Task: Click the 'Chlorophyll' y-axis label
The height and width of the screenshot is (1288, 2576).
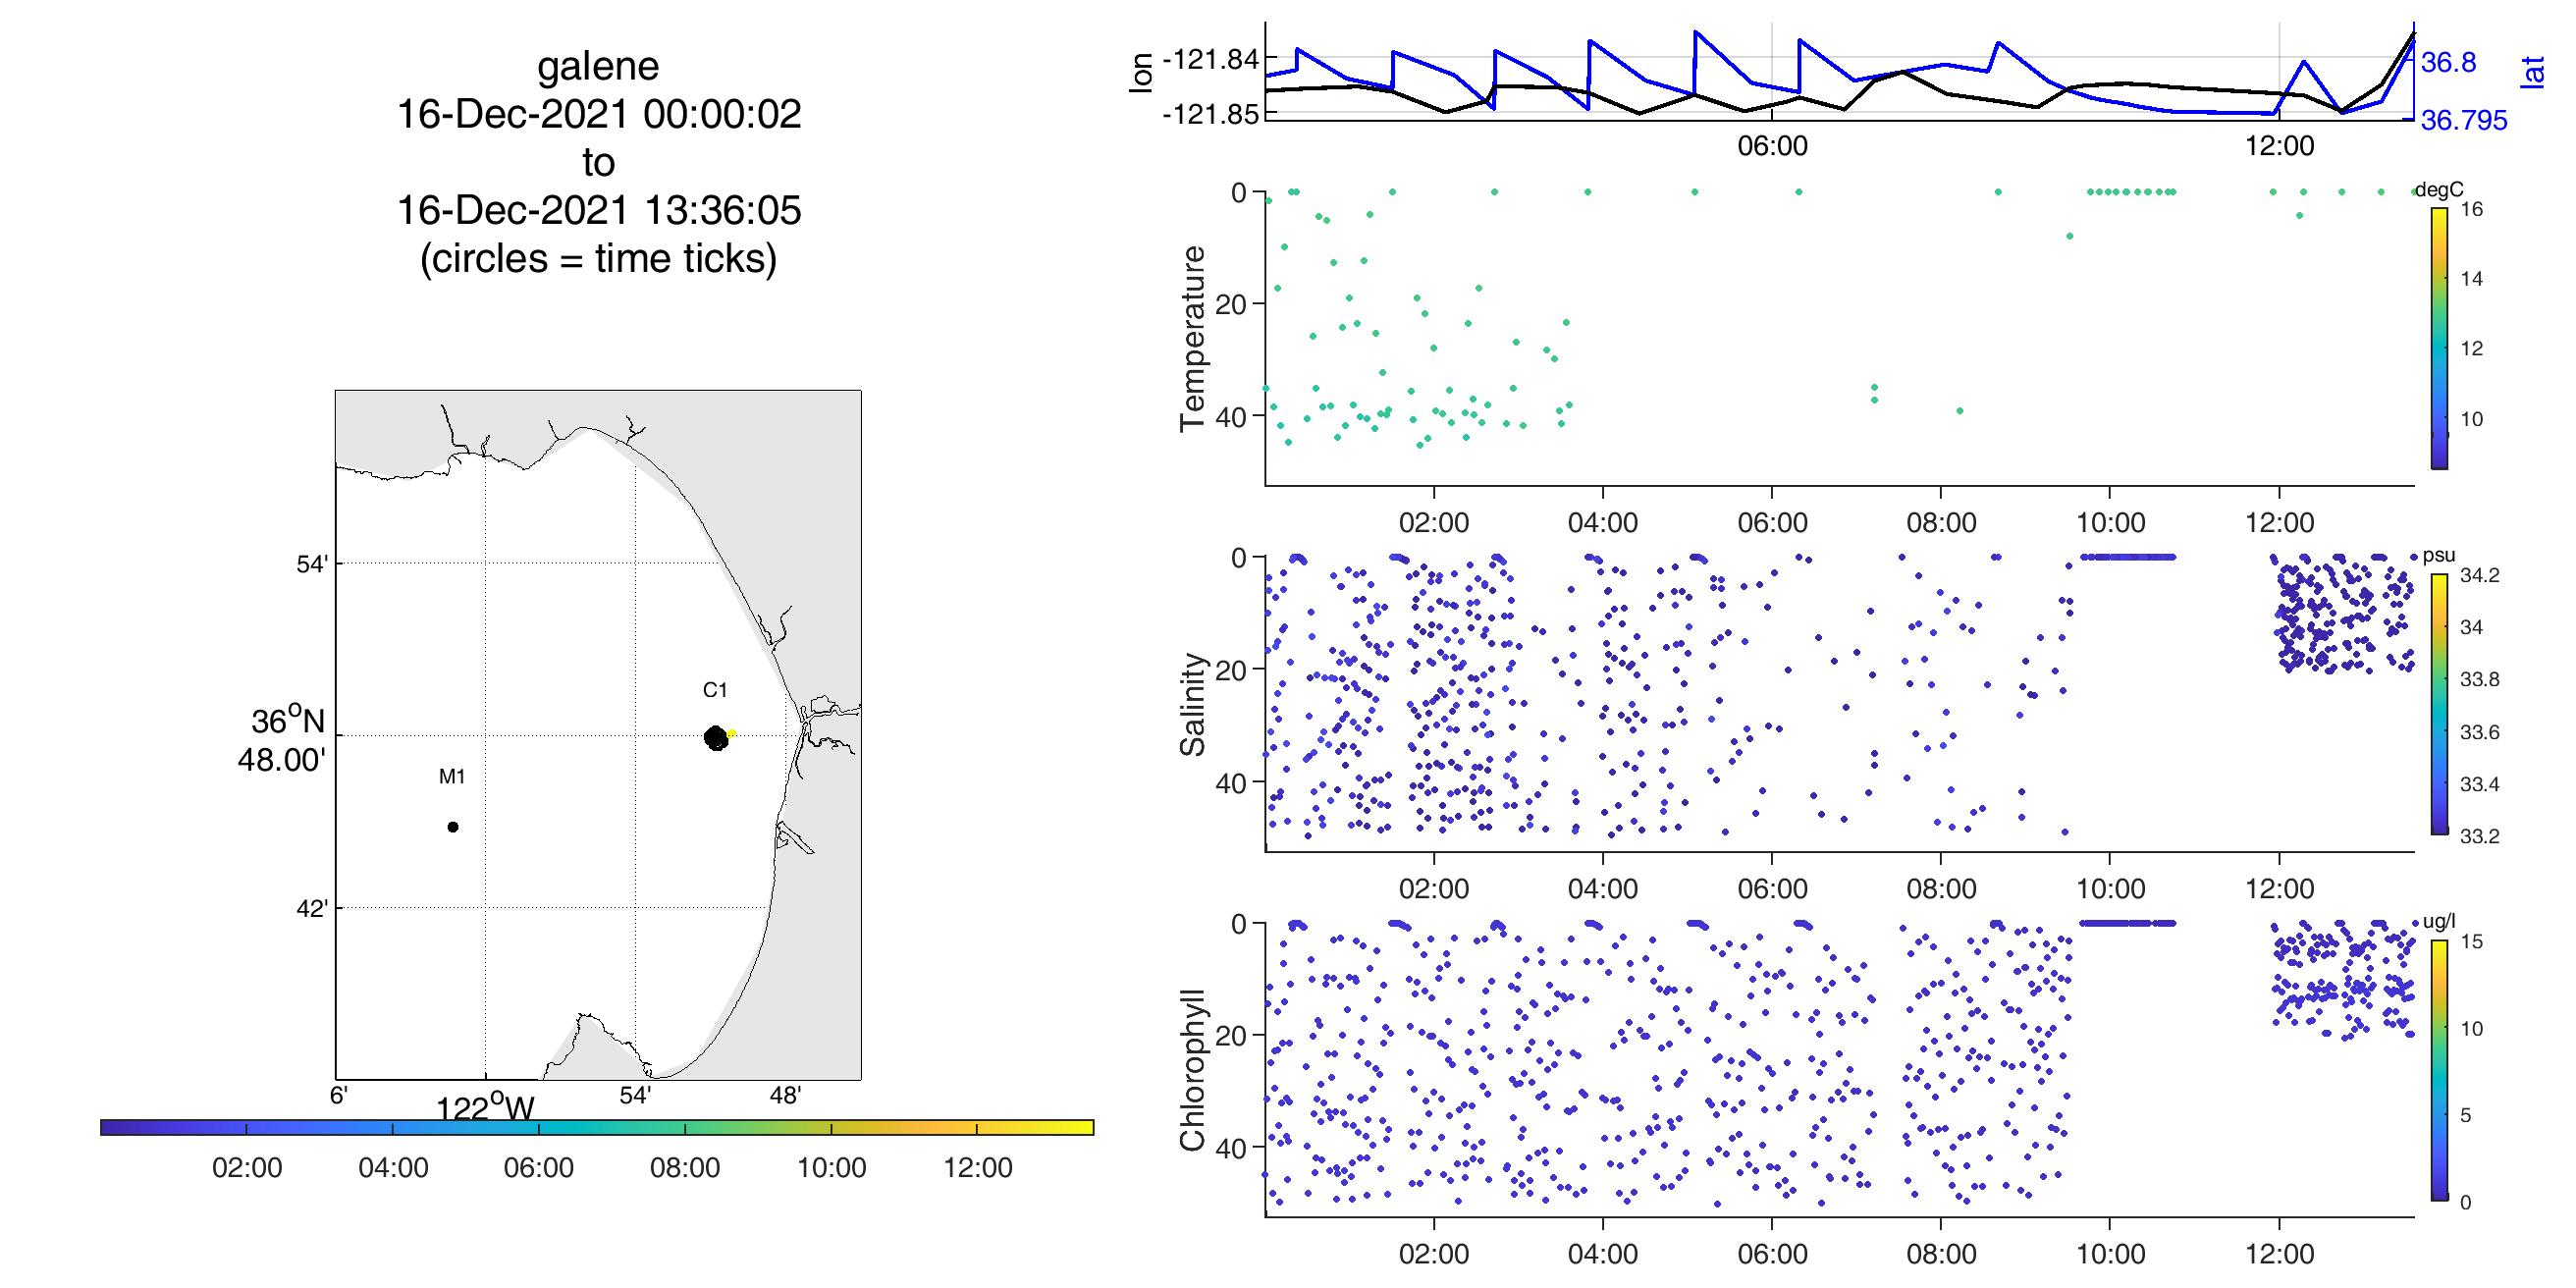Action: [1193, 1071]
